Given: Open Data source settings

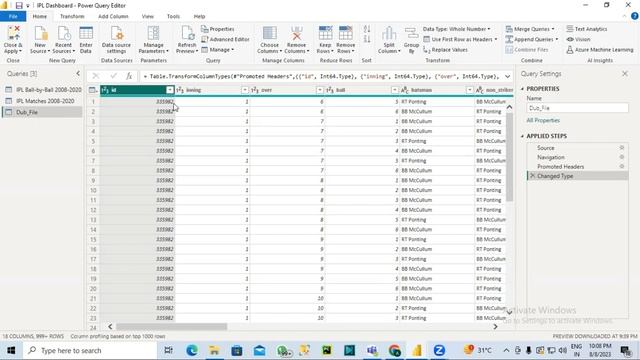Looking at the screenshot, I should click(116, 34).
